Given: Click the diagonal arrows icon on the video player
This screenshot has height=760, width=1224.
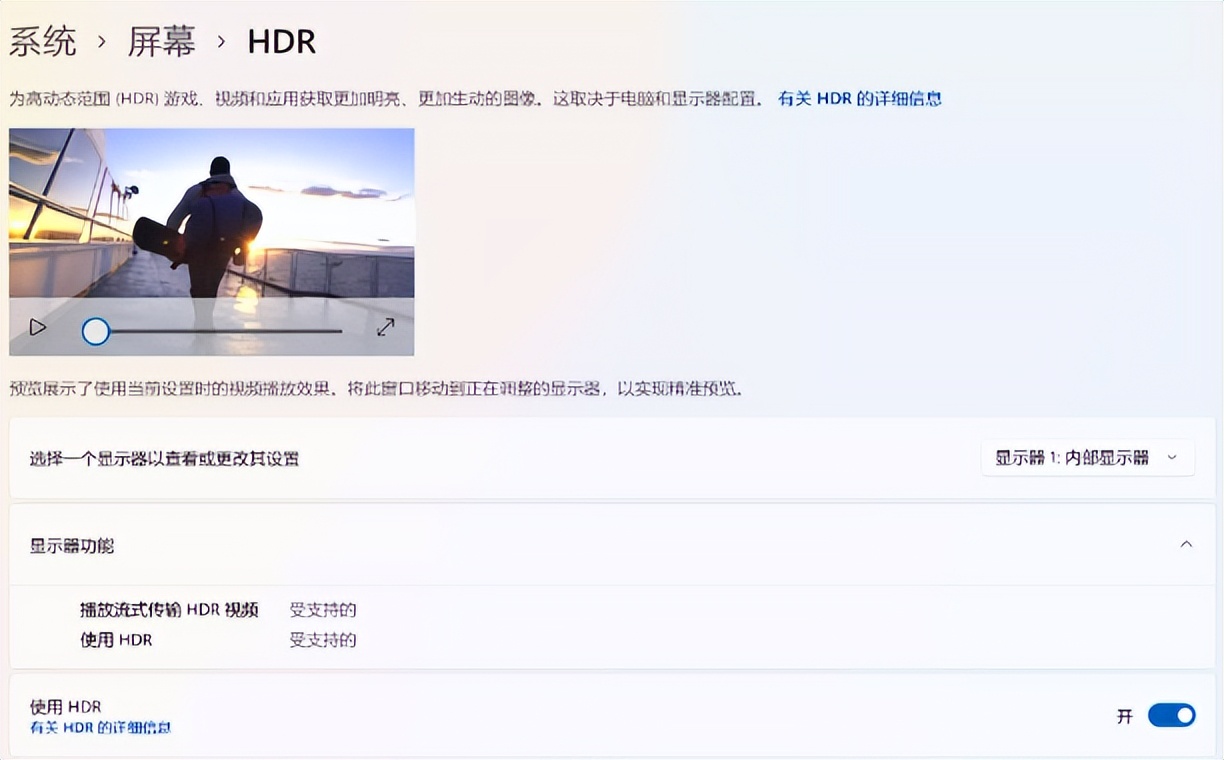Looking at the screenshot, I should pos(386,327).
